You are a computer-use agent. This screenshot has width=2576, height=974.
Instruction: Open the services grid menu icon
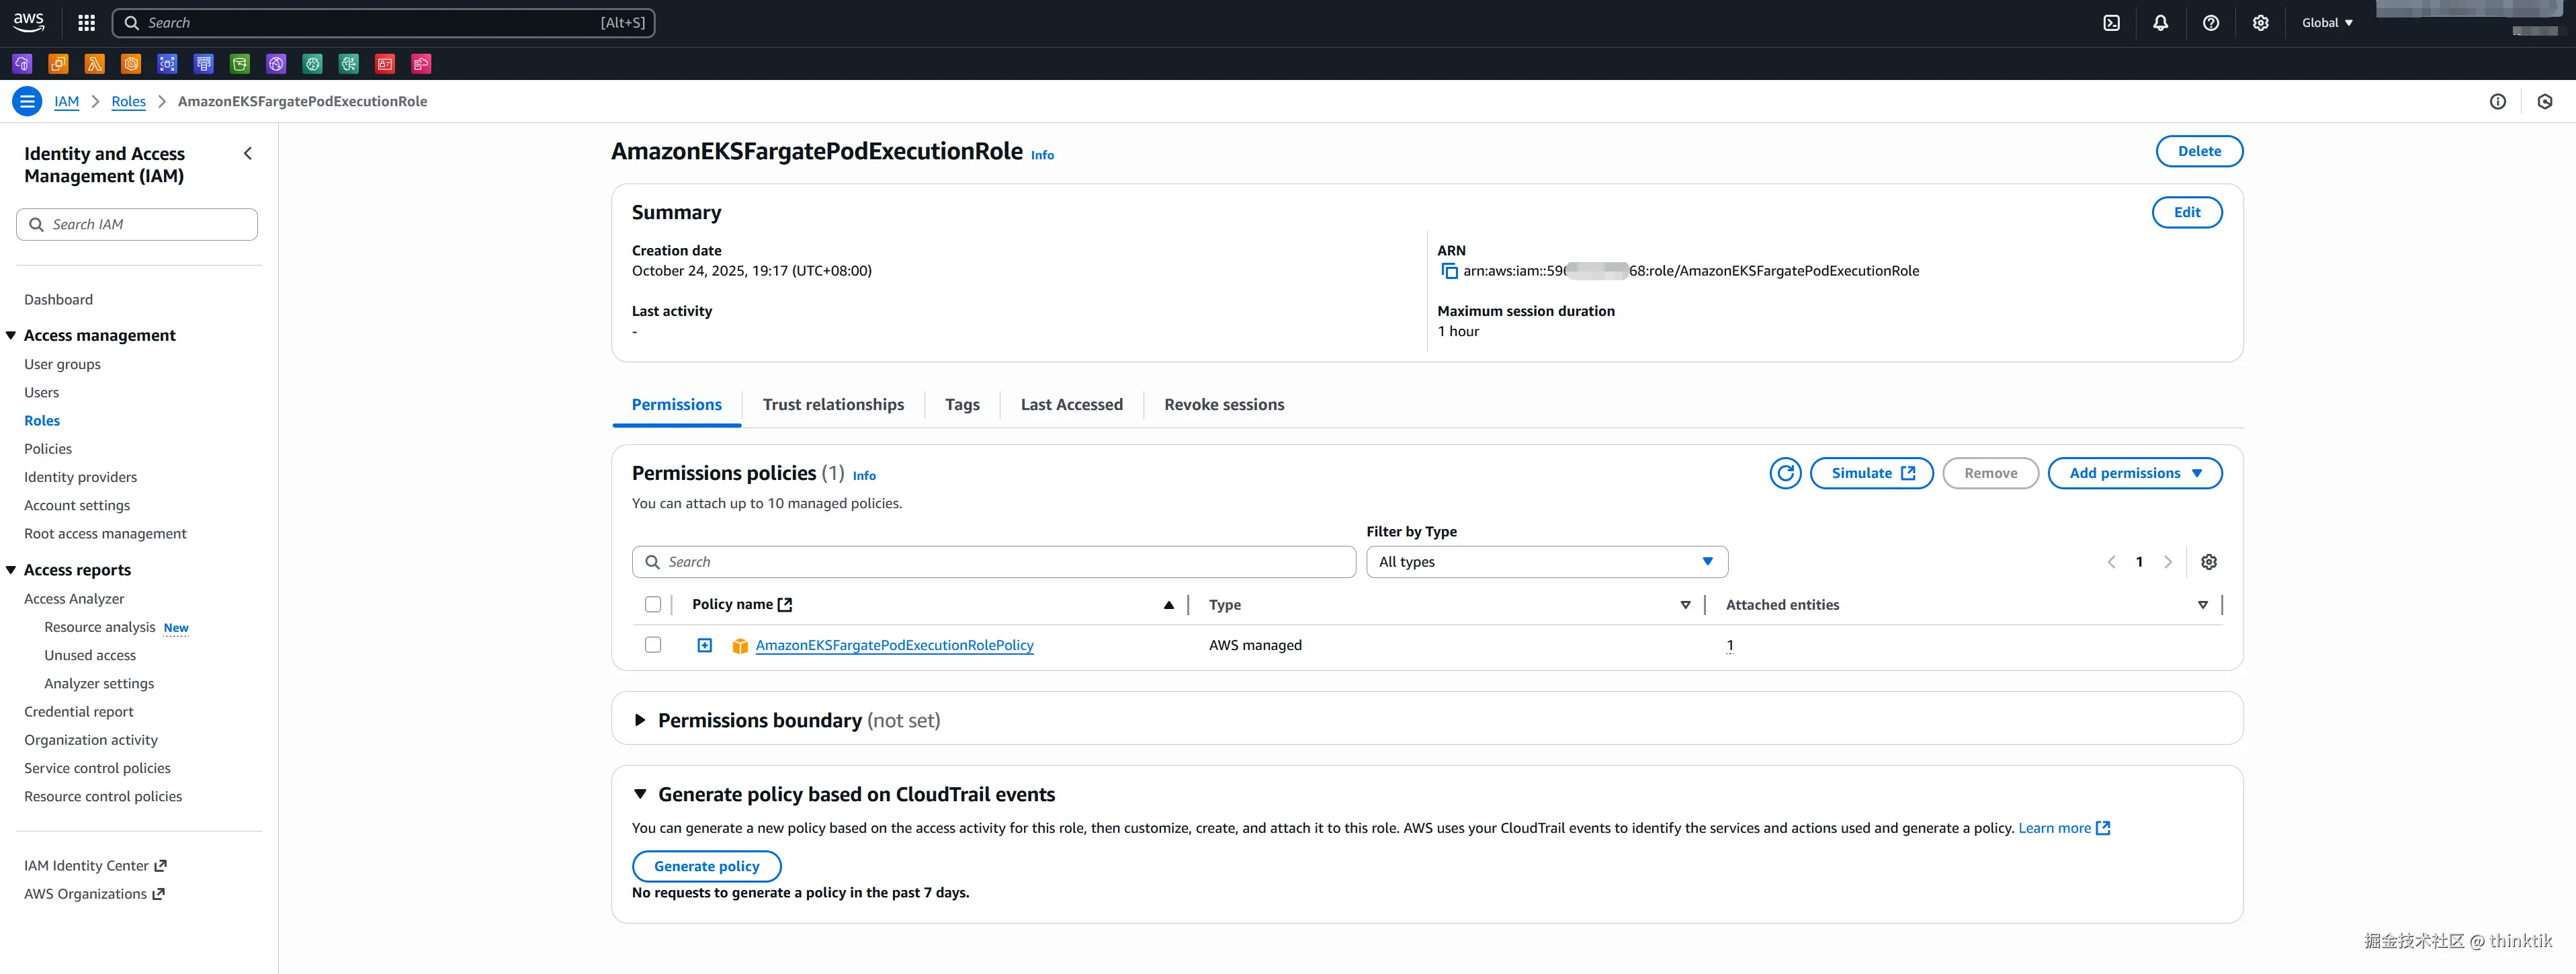pos(87,23)
